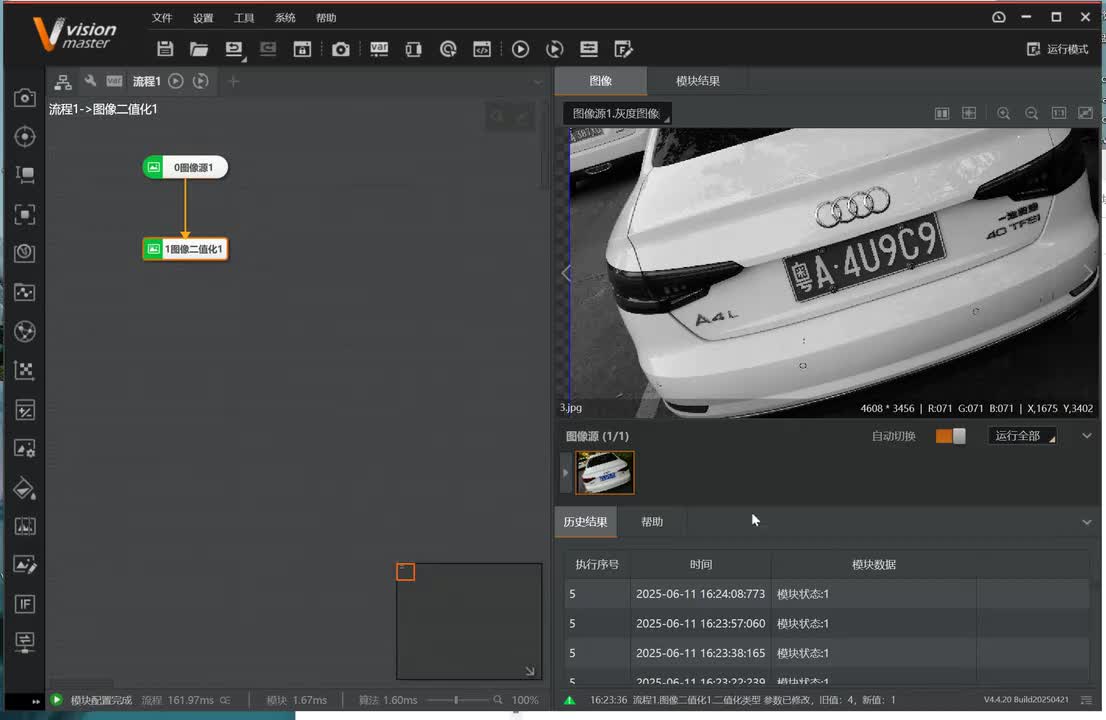Collapse the image source panel chevron
This screenshot has width=1106, height=720.
[x=1087, y=436]
